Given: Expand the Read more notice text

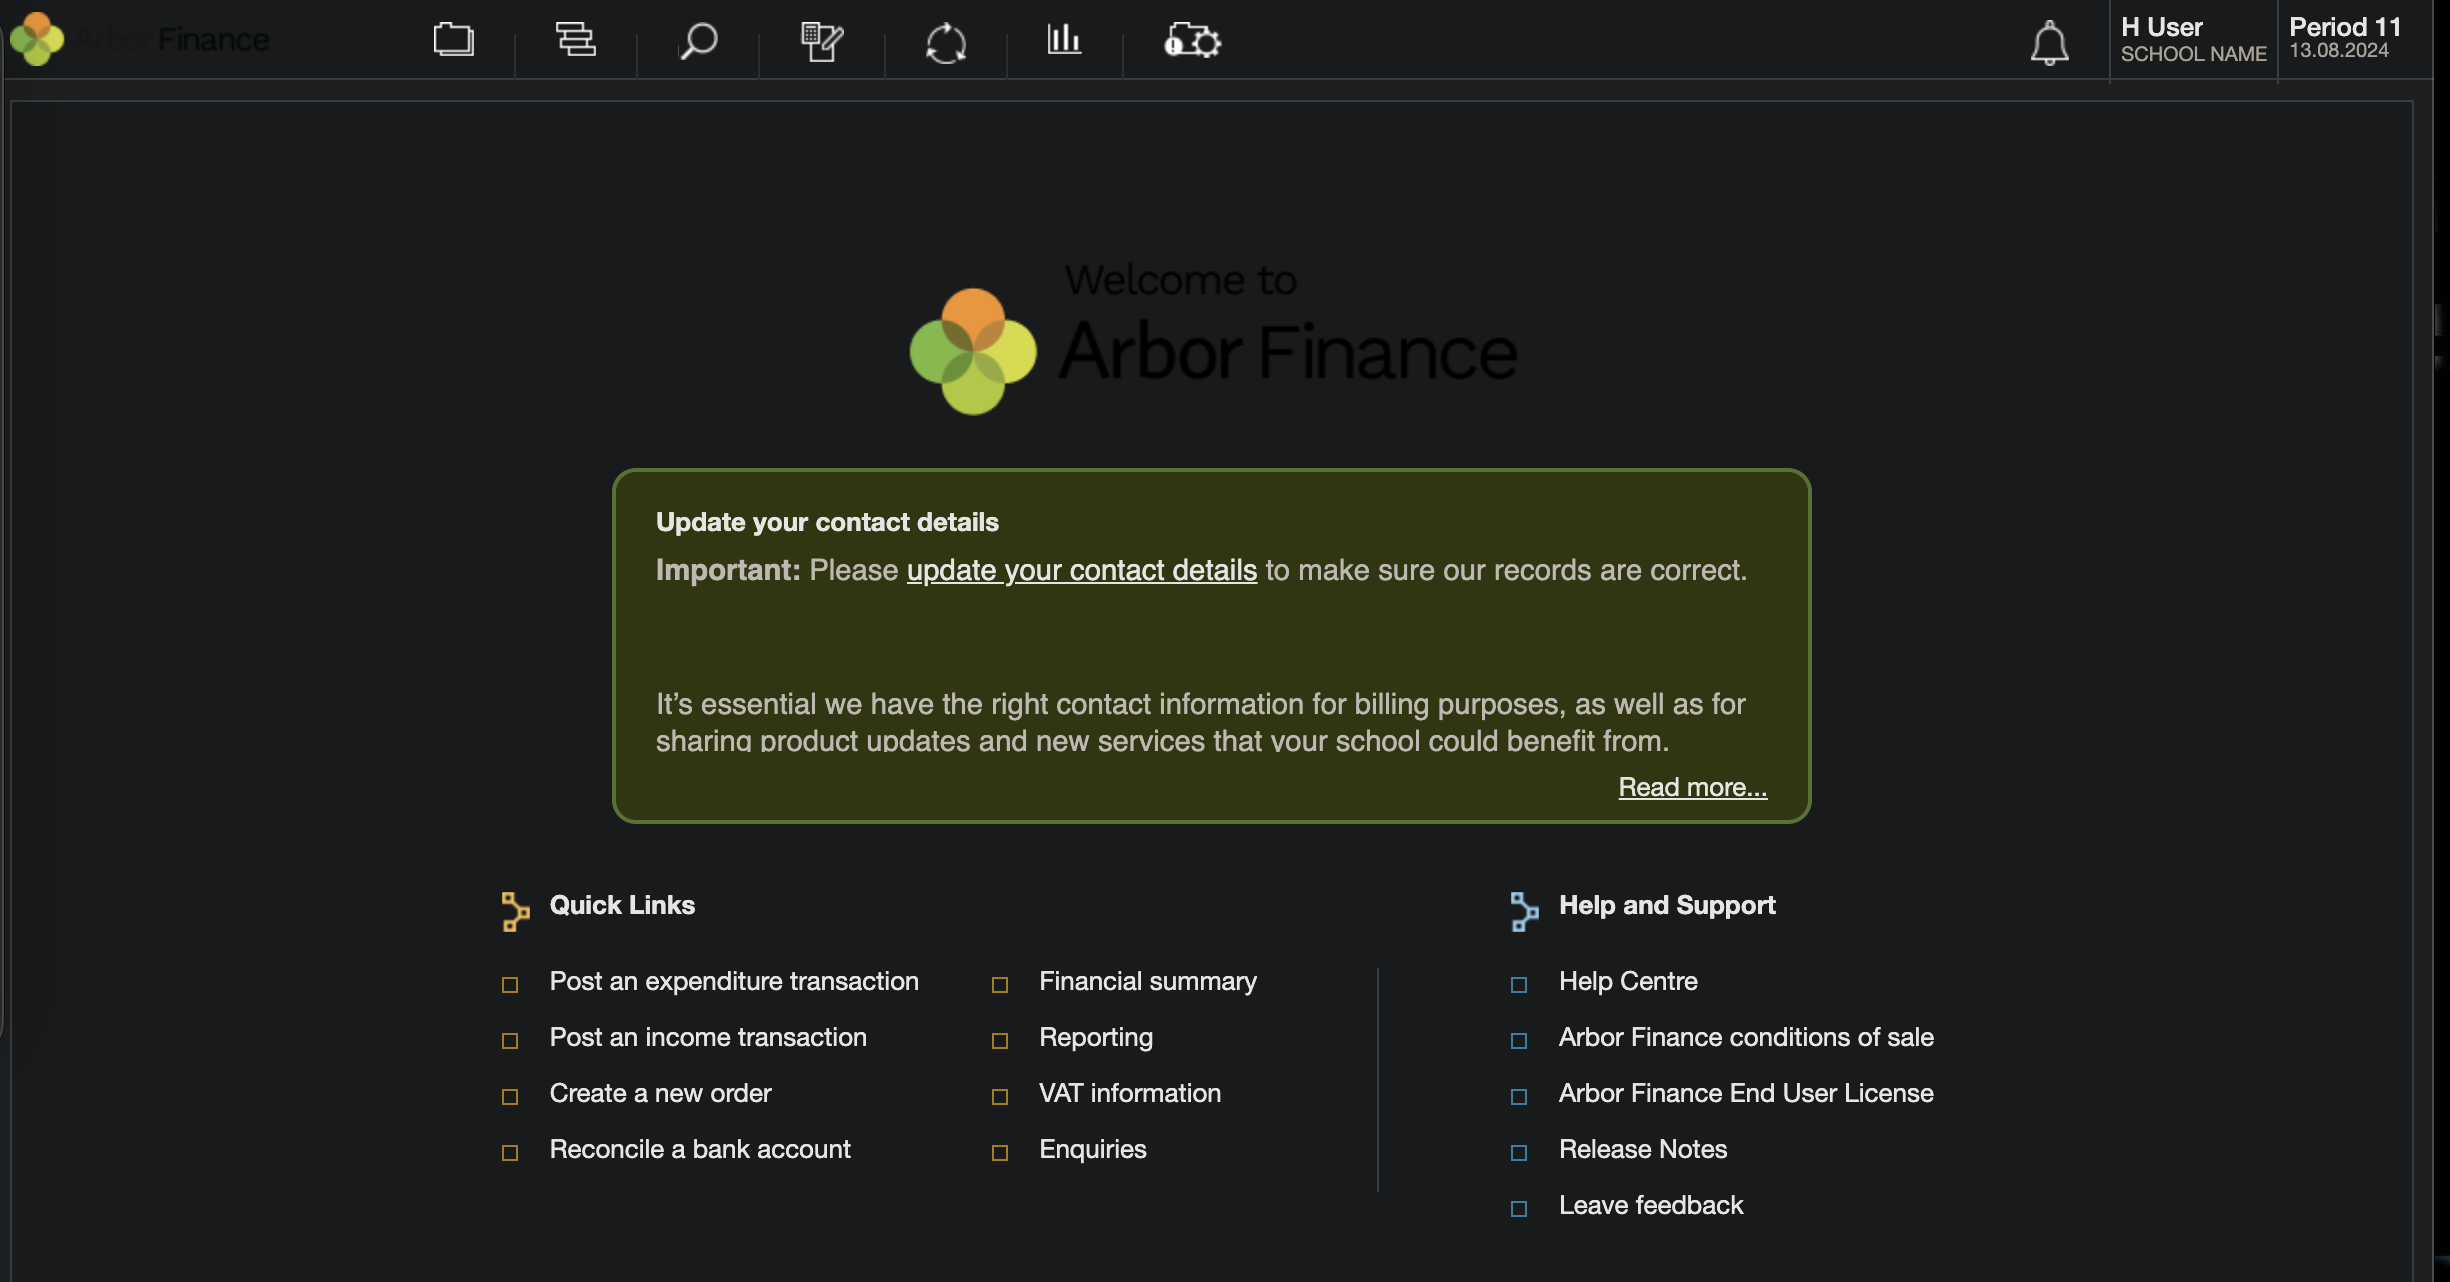Looking at the screenshot, I should pos(1691,787).
